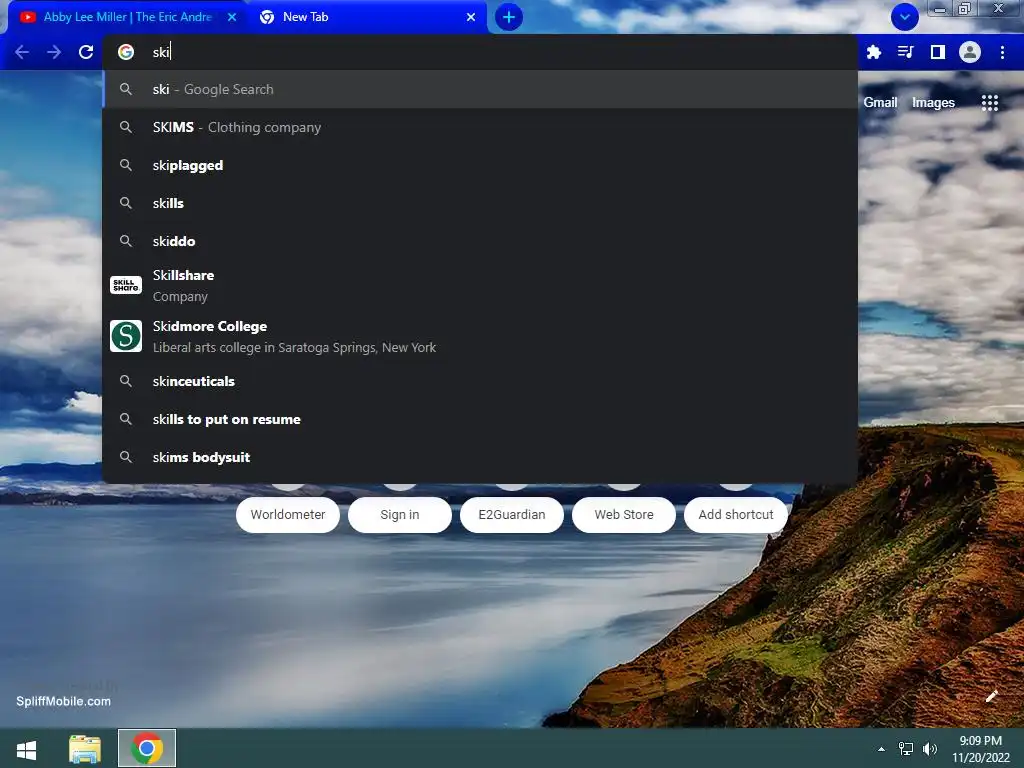
Task: Click Add shortcut
Action: (736, 515)
